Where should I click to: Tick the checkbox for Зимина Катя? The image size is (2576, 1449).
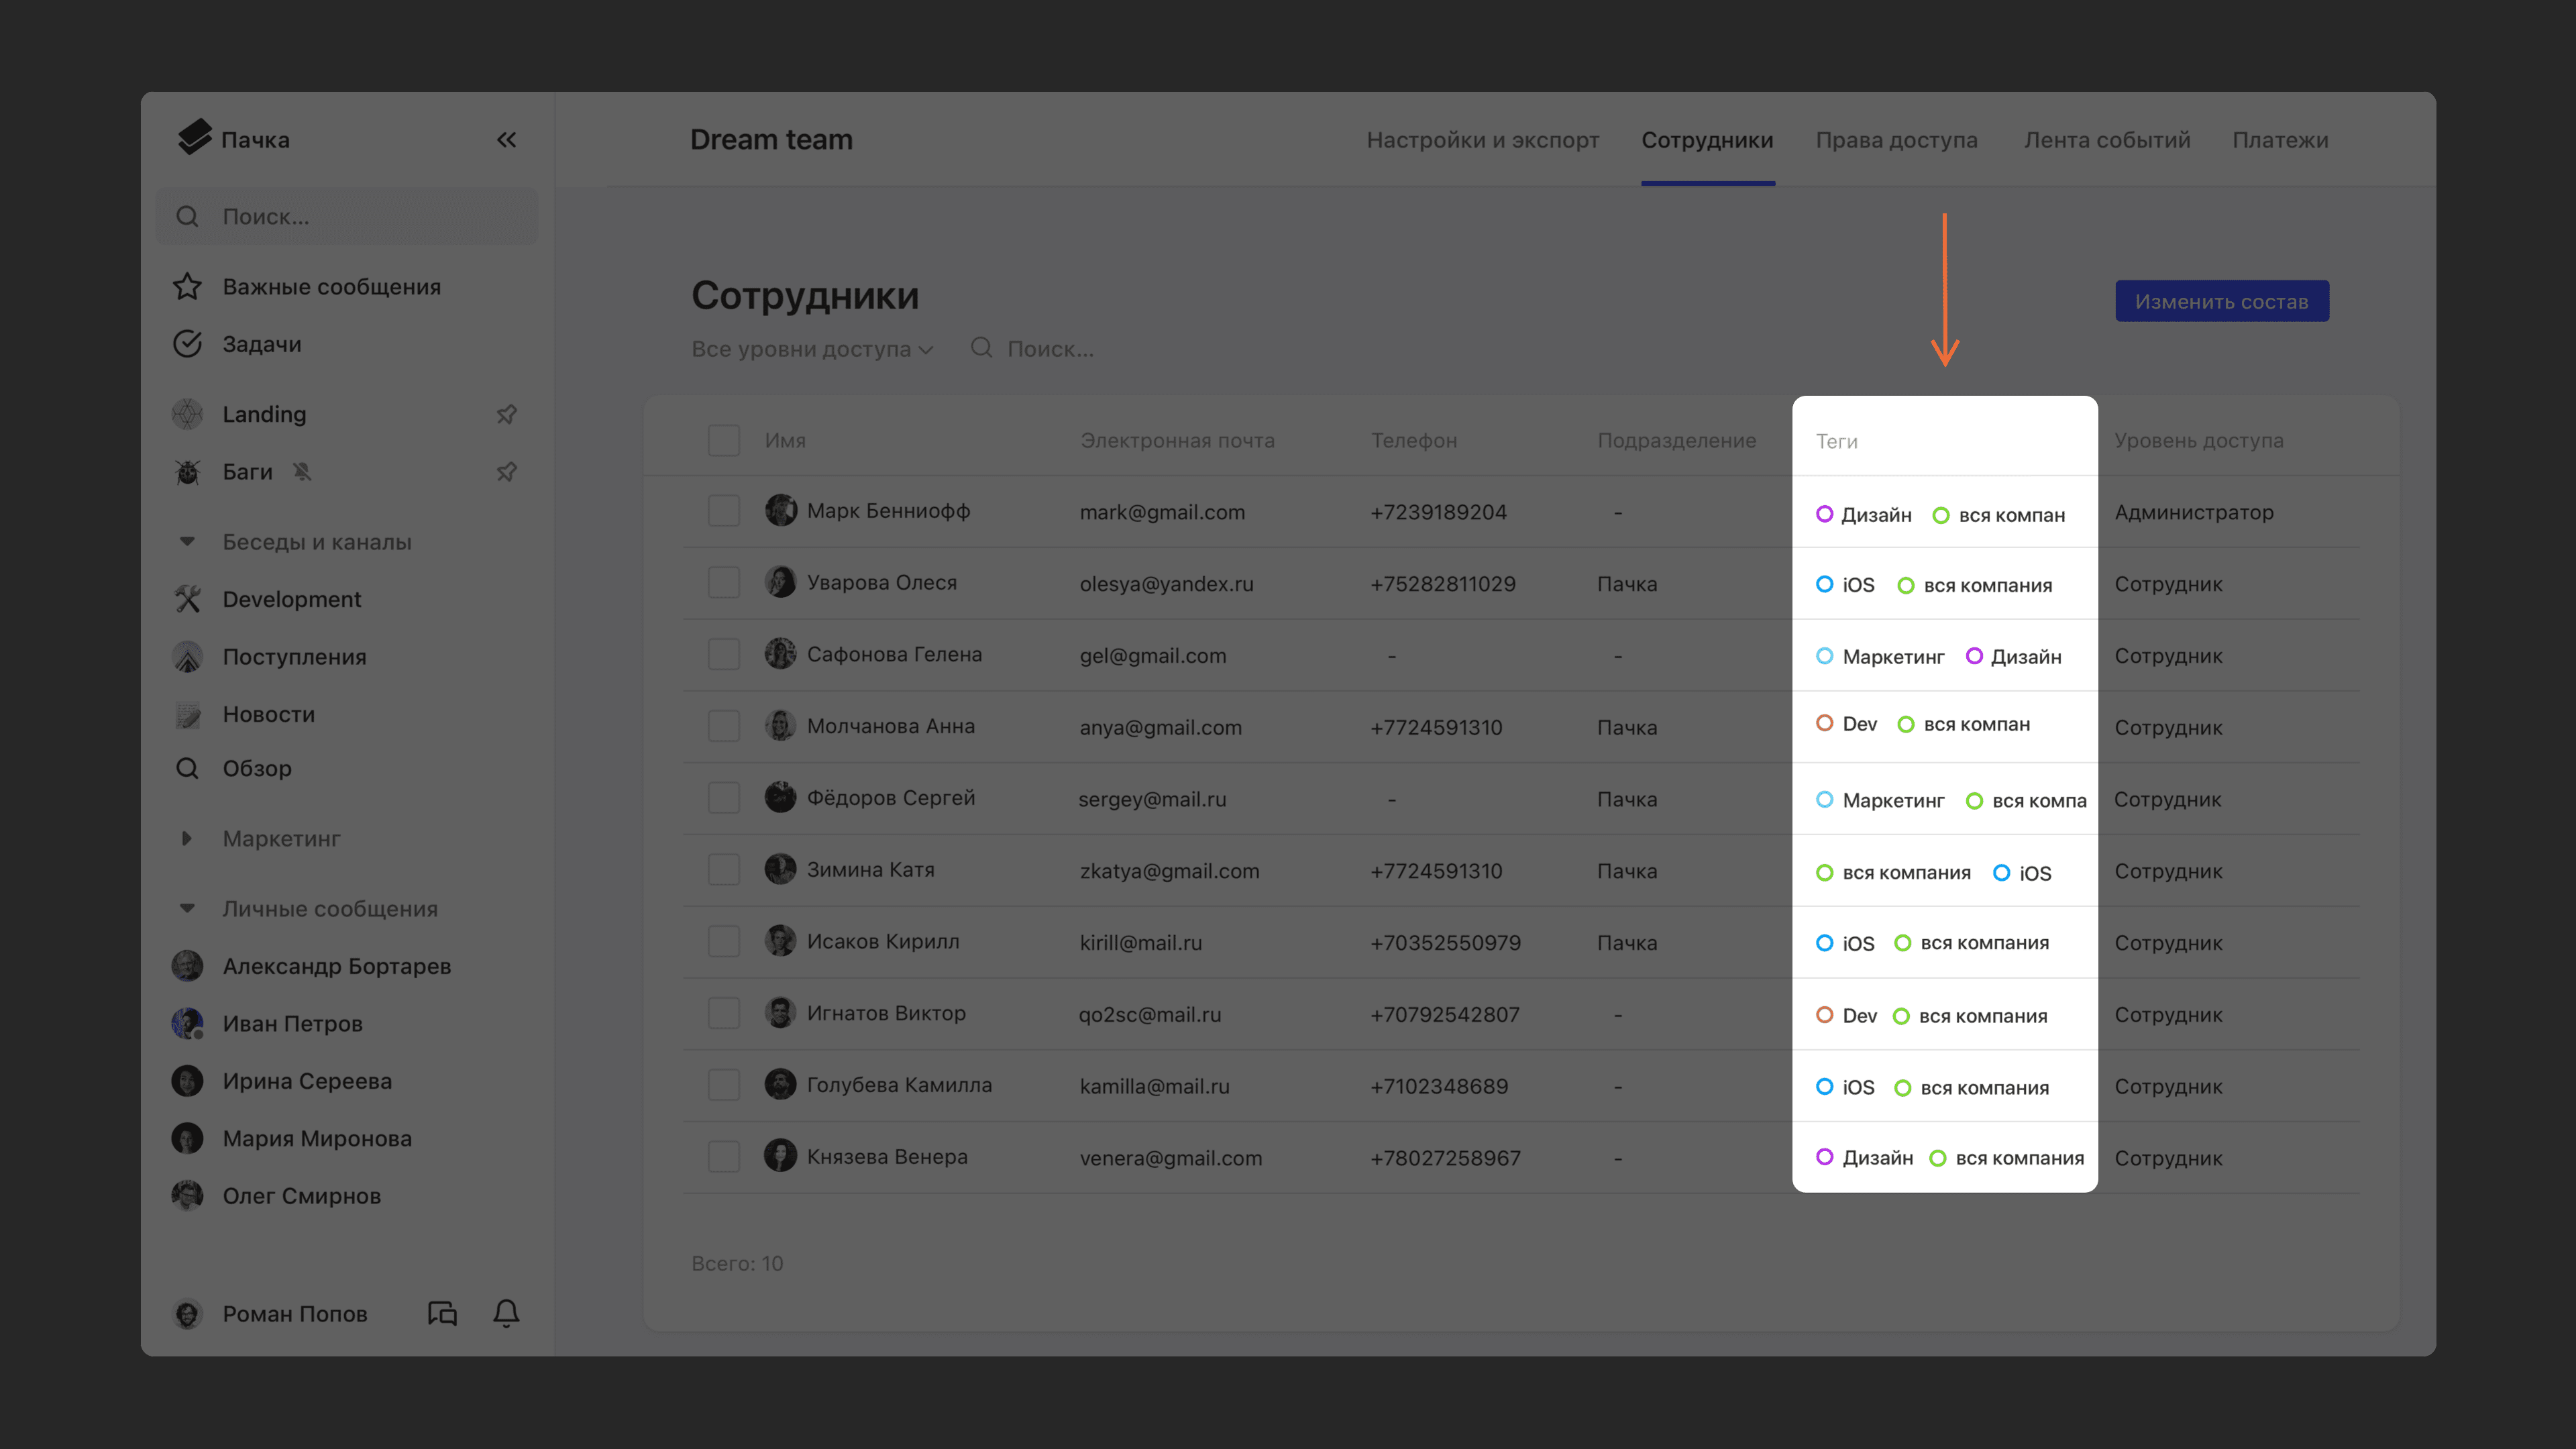(723, 870)
